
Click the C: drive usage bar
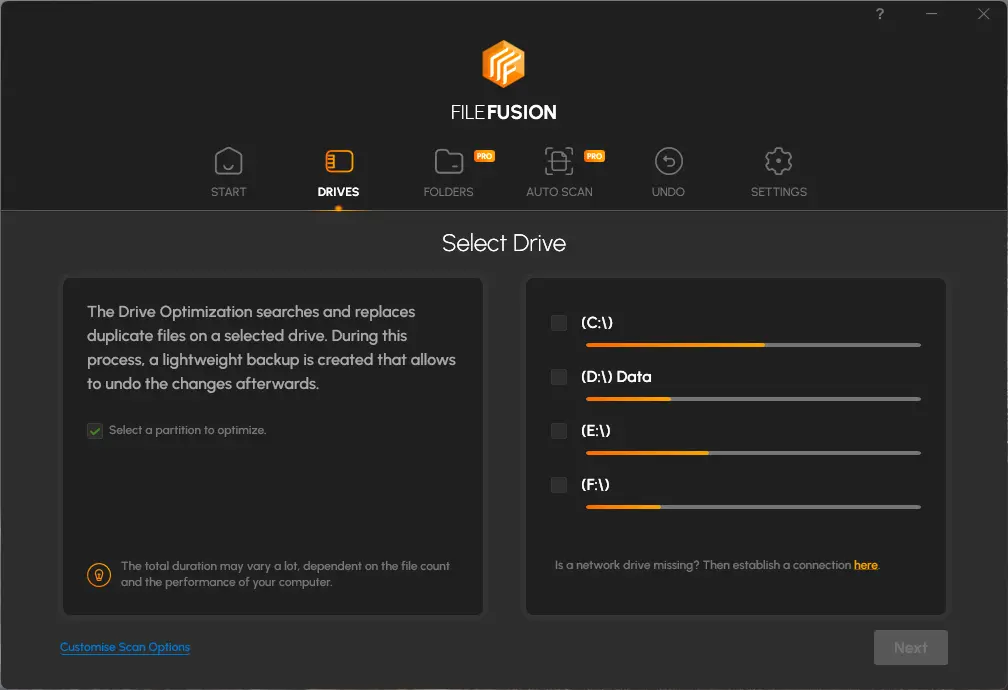[752, 345]
